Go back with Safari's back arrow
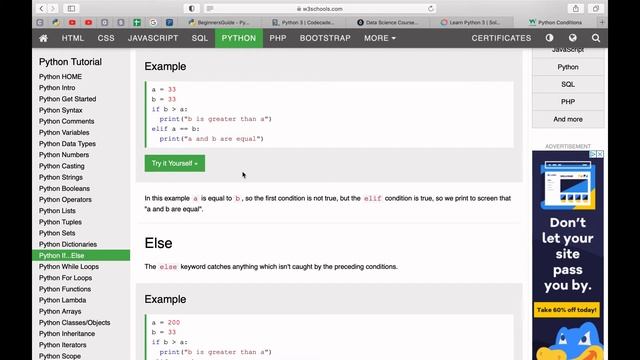640x360 pixels. (42, 9)
